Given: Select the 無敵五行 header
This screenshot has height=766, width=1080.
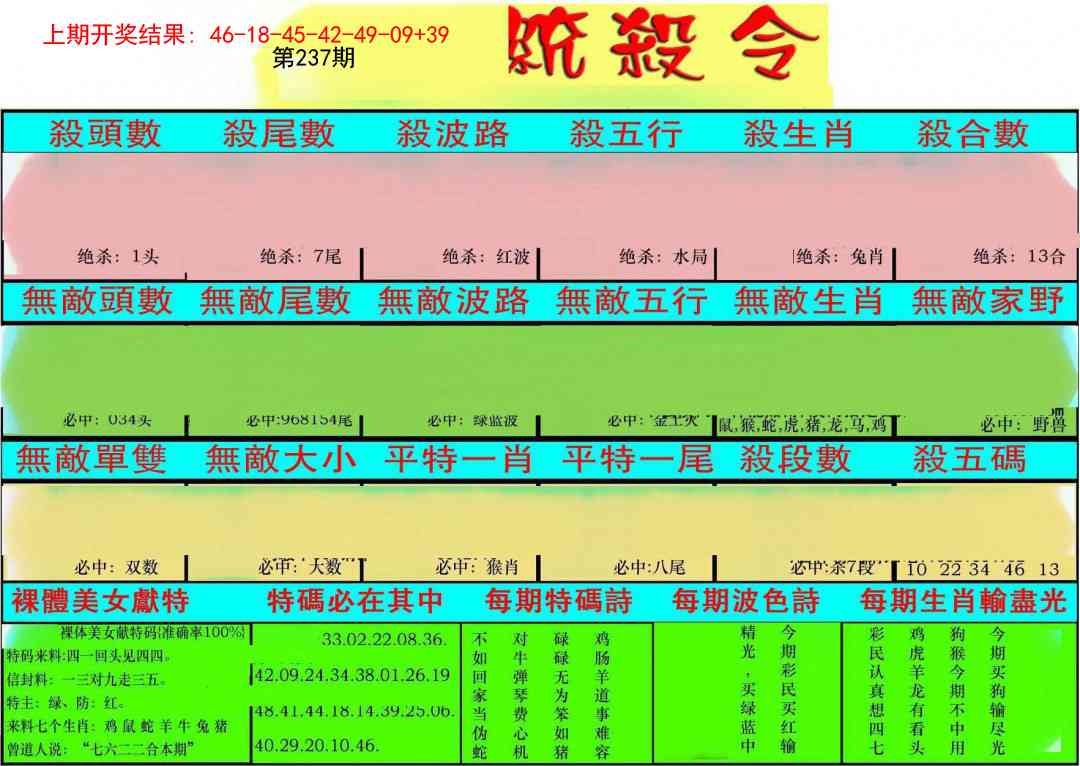Looking at the screenshot, I should click(x=632, y=301).
